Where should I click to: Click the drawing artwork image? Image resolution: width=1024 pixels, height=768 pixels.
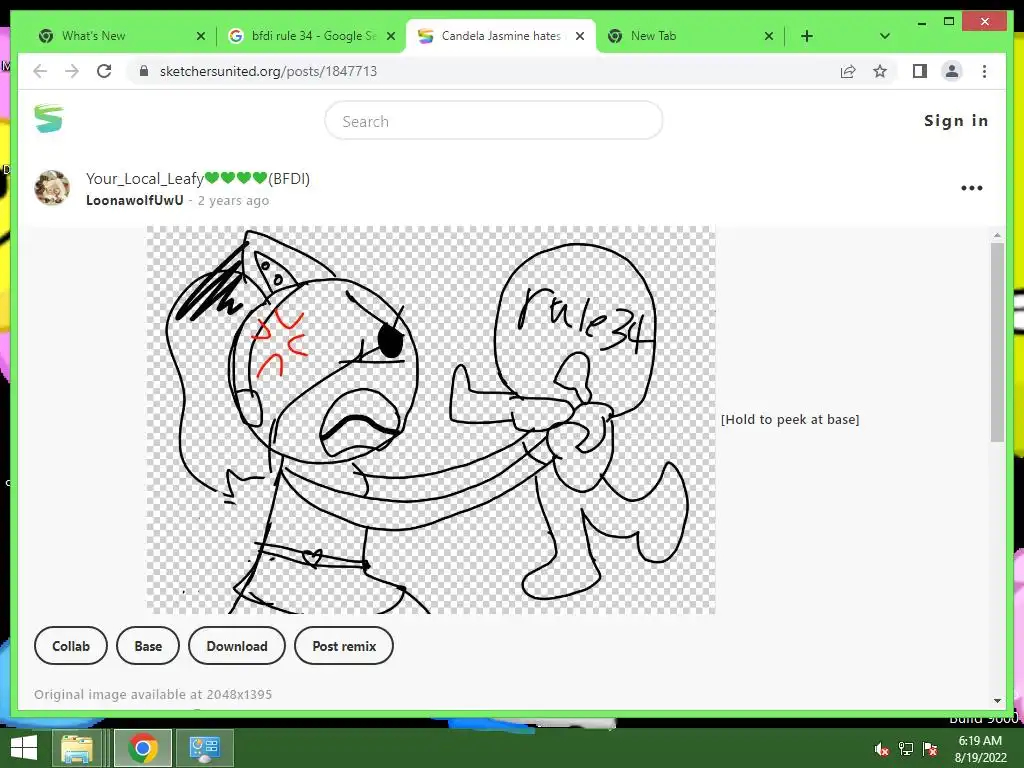(x=431, y=420)
